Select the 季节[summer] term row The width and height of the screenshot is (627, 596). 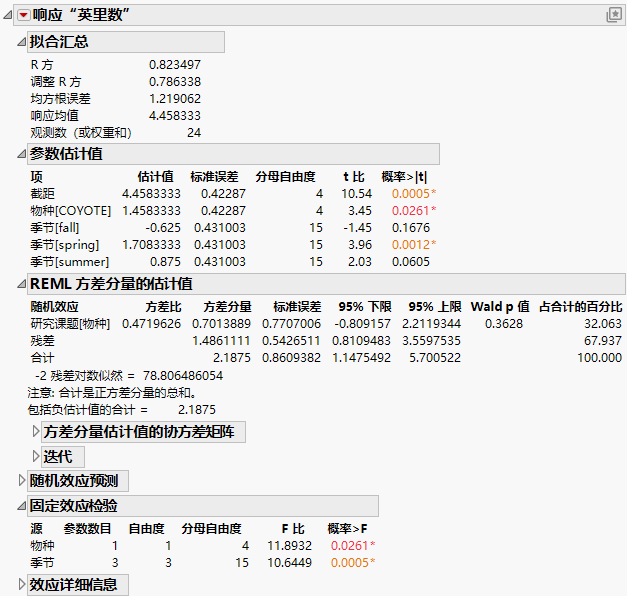coord(234,262)
